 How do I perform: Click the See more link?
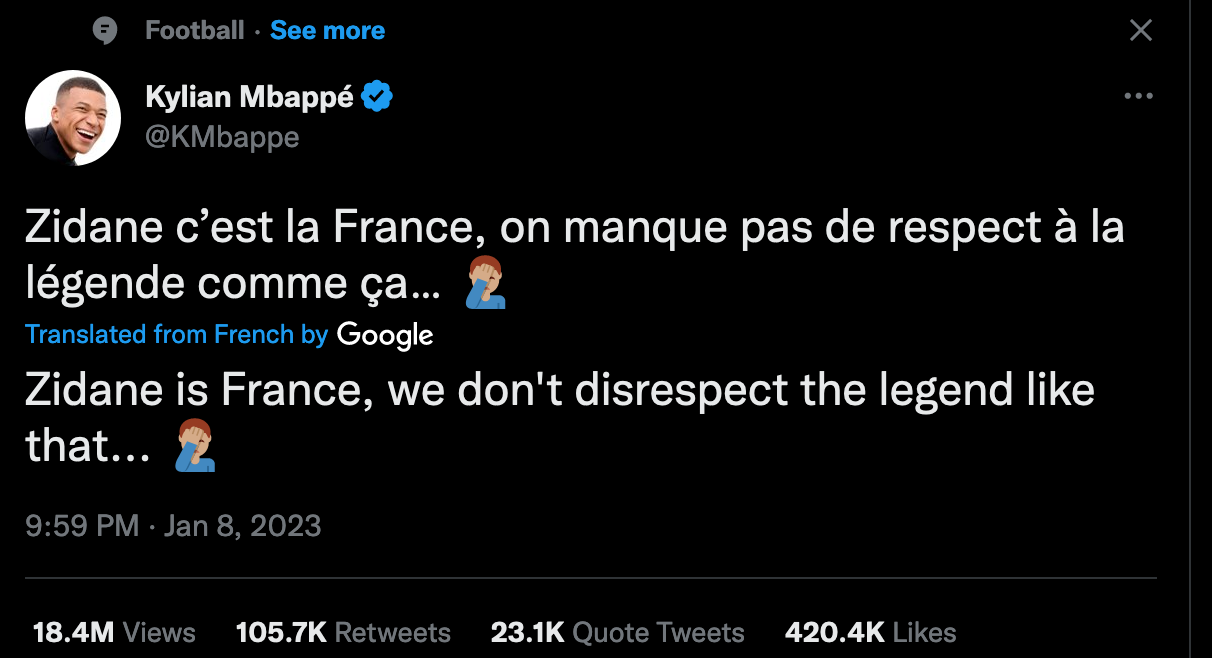pos(327,31)
